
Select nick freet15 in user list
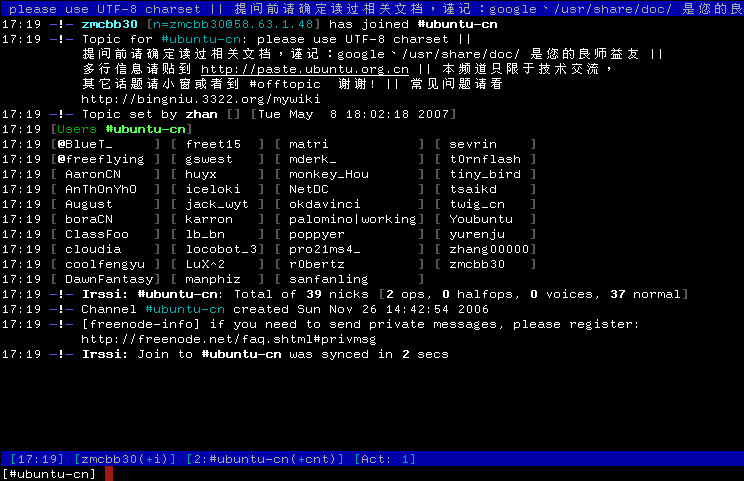(x=213, y=144)
